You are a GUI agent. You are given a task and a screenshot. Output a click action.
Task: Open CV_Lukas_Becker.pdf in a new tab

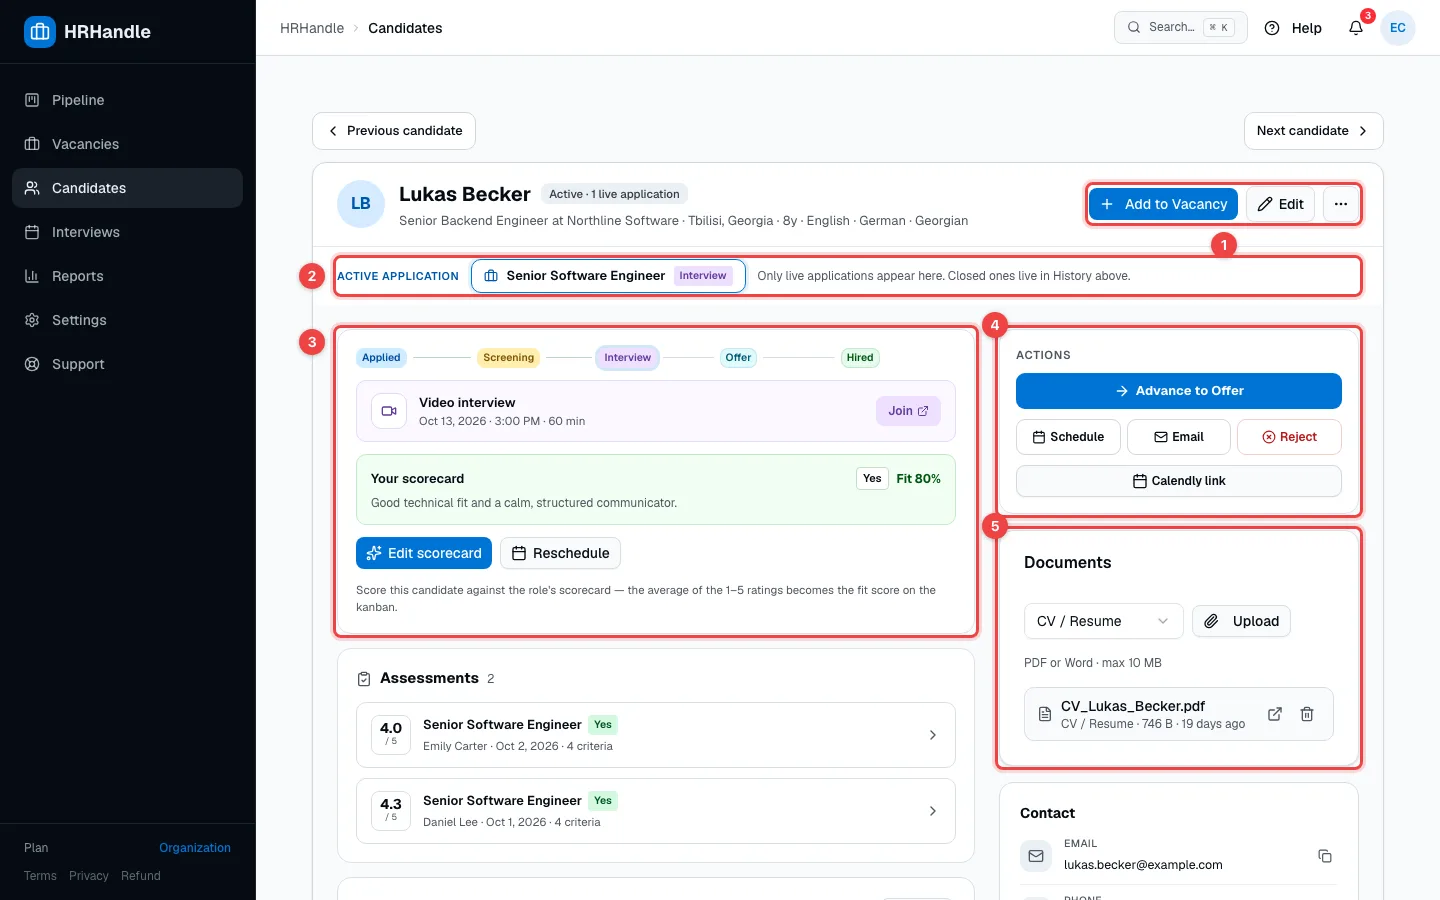click(x=1275, y=714)
